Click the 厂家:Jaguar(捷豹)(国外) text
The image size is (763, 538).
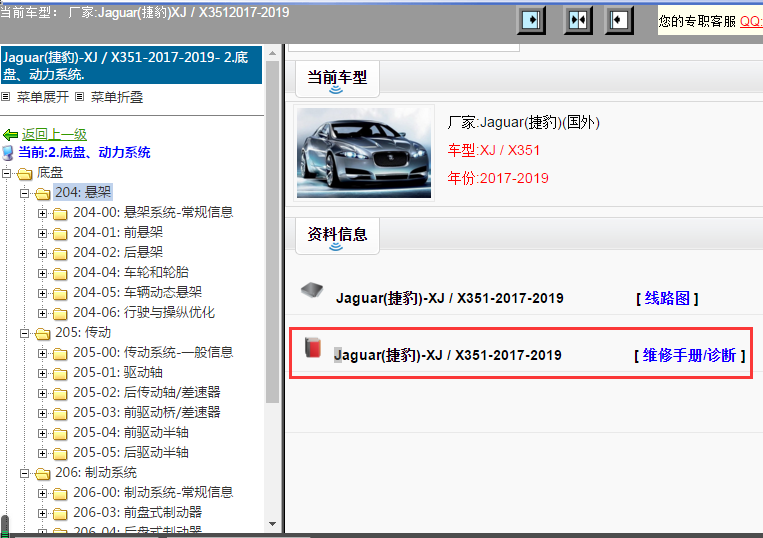pyautogui.click(x=524, y=122)
